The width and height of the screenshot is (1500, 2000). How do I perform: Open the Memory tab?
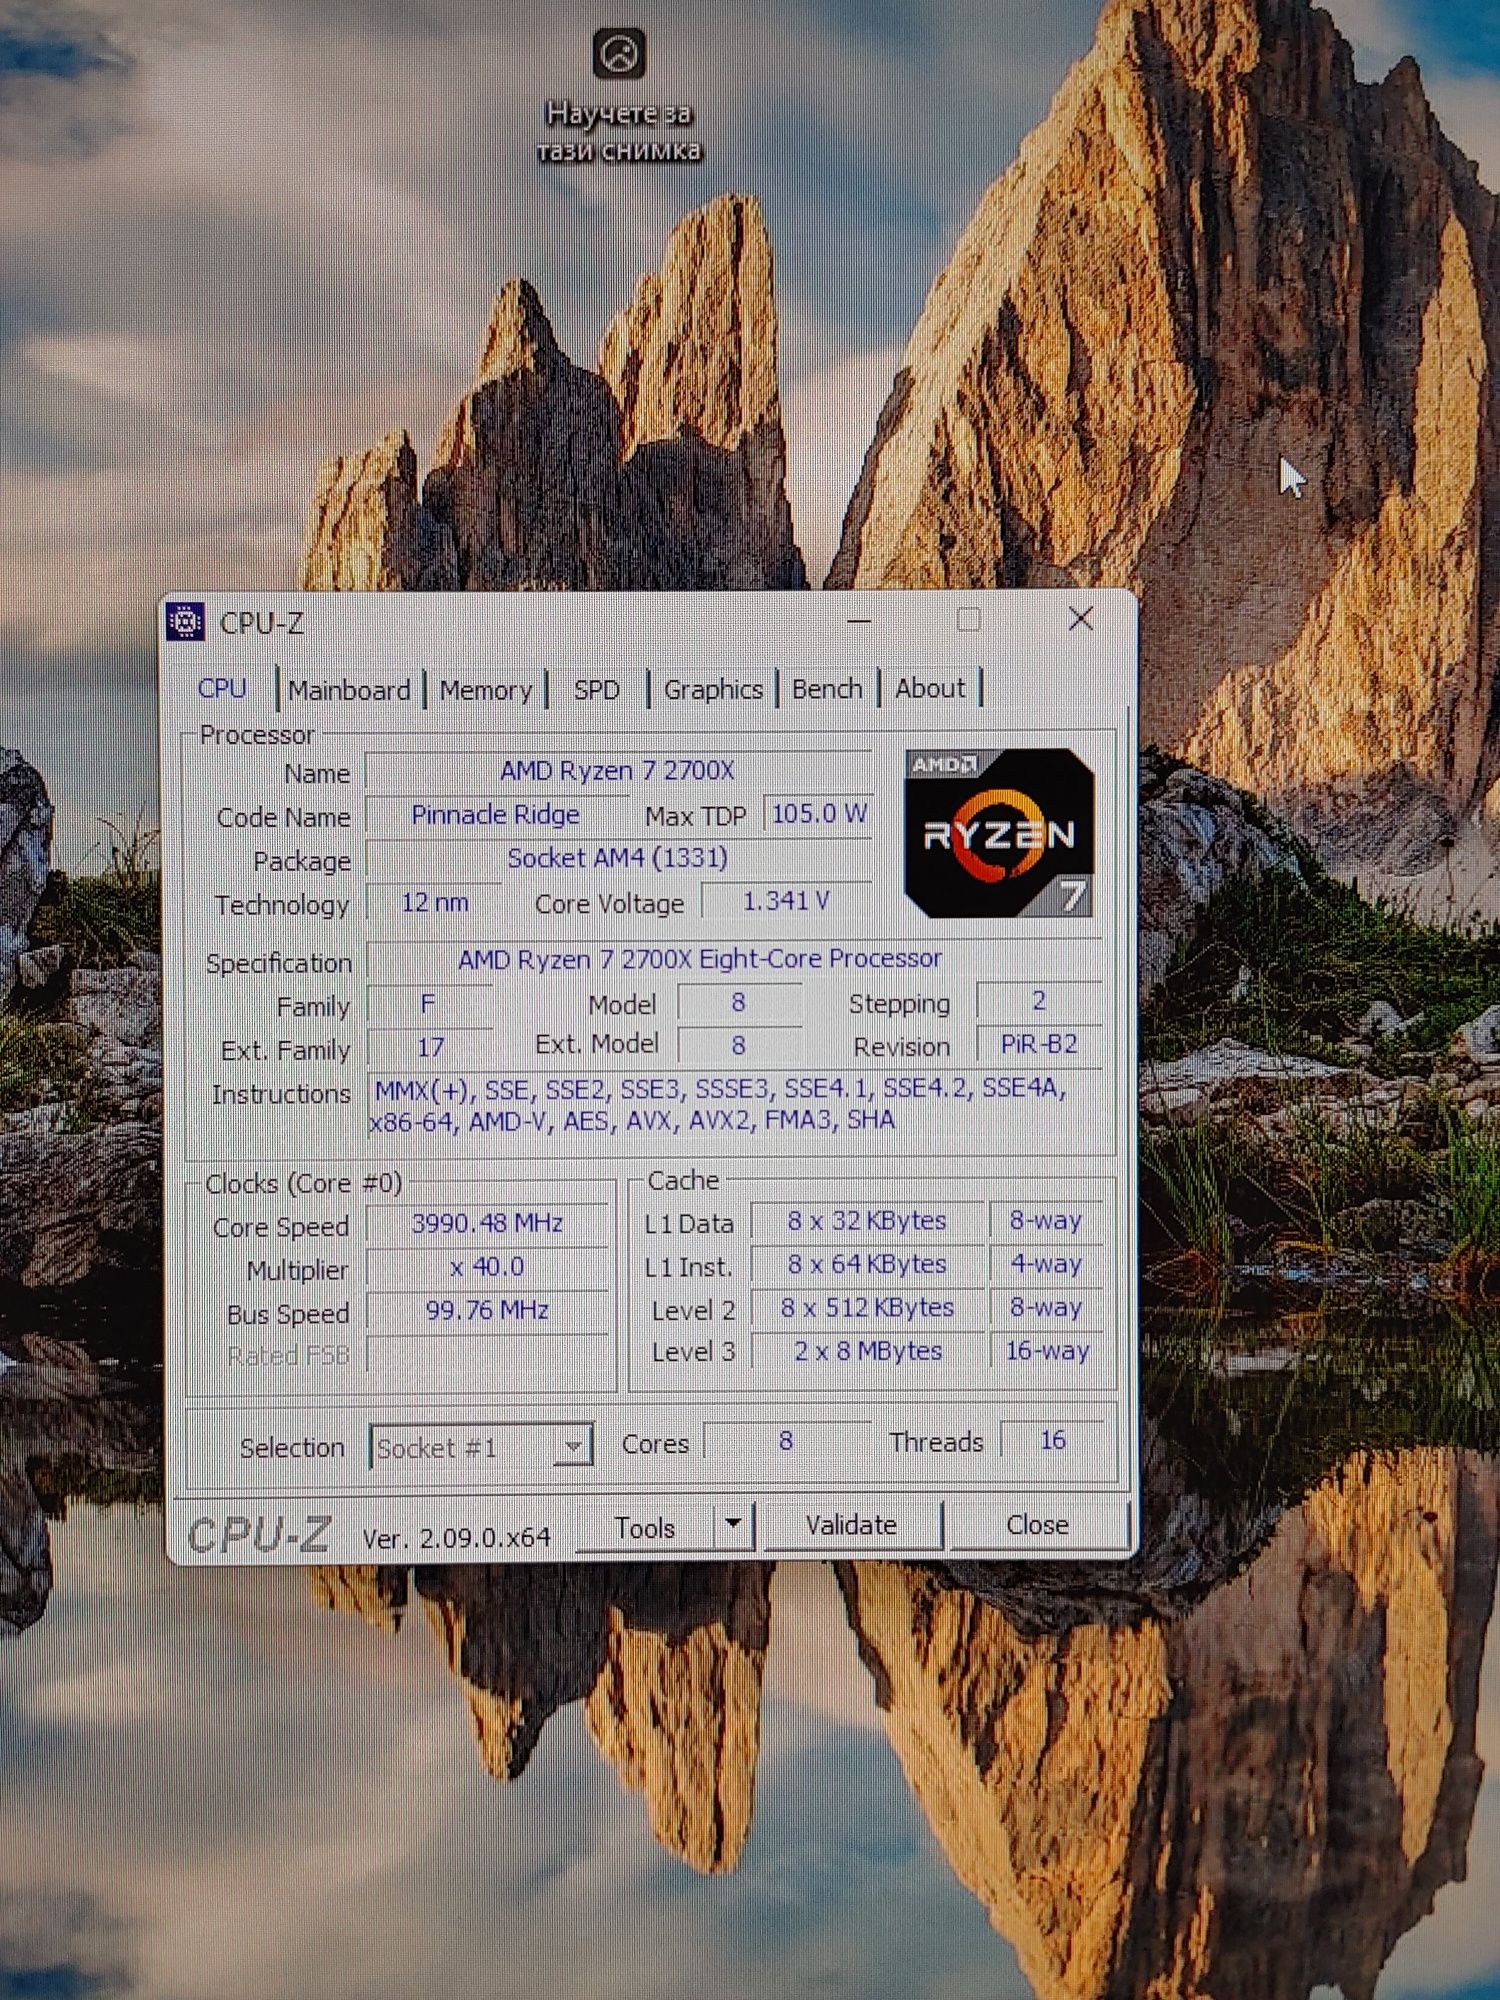coord(486,690)
